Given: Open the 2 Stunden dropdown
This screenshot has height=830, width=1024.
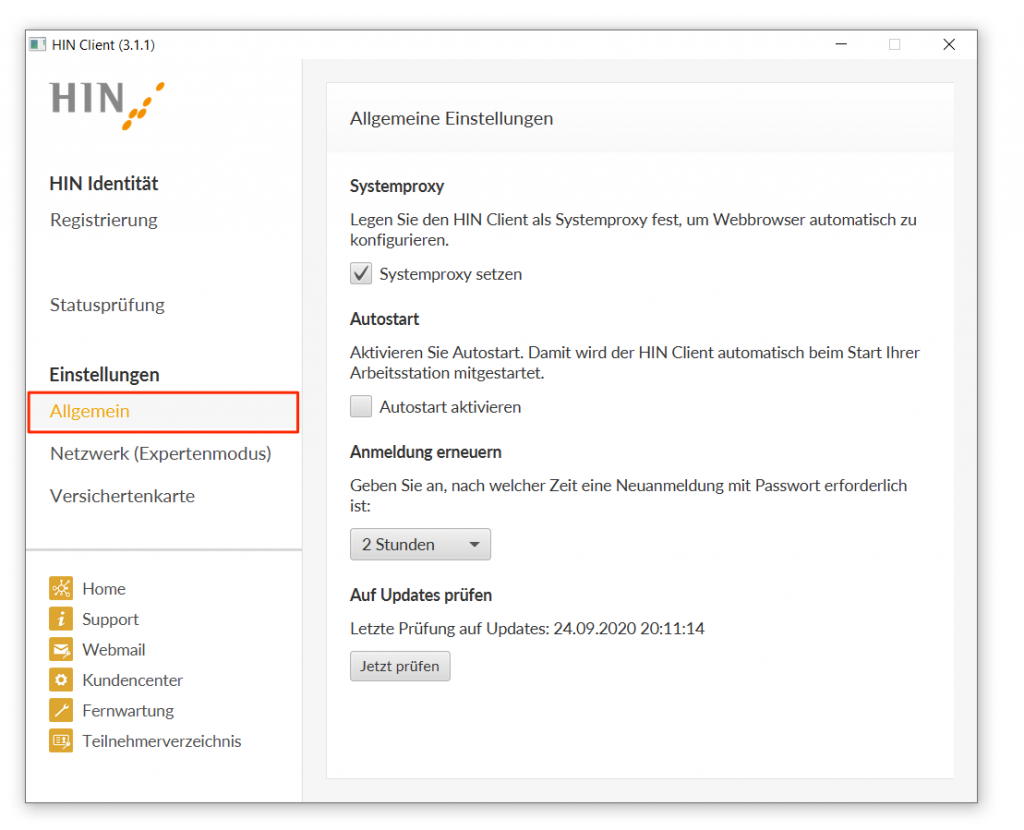Looking at the screenshot, I should (x=421, y=544).
